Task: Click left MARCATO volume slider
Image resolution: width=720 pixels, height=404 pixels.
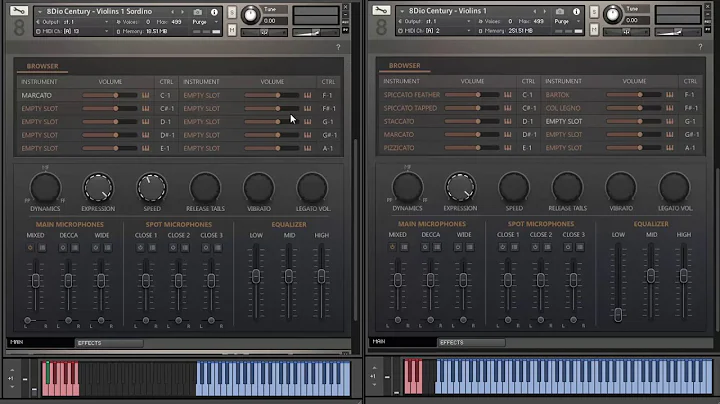Action: pos(110,95)
